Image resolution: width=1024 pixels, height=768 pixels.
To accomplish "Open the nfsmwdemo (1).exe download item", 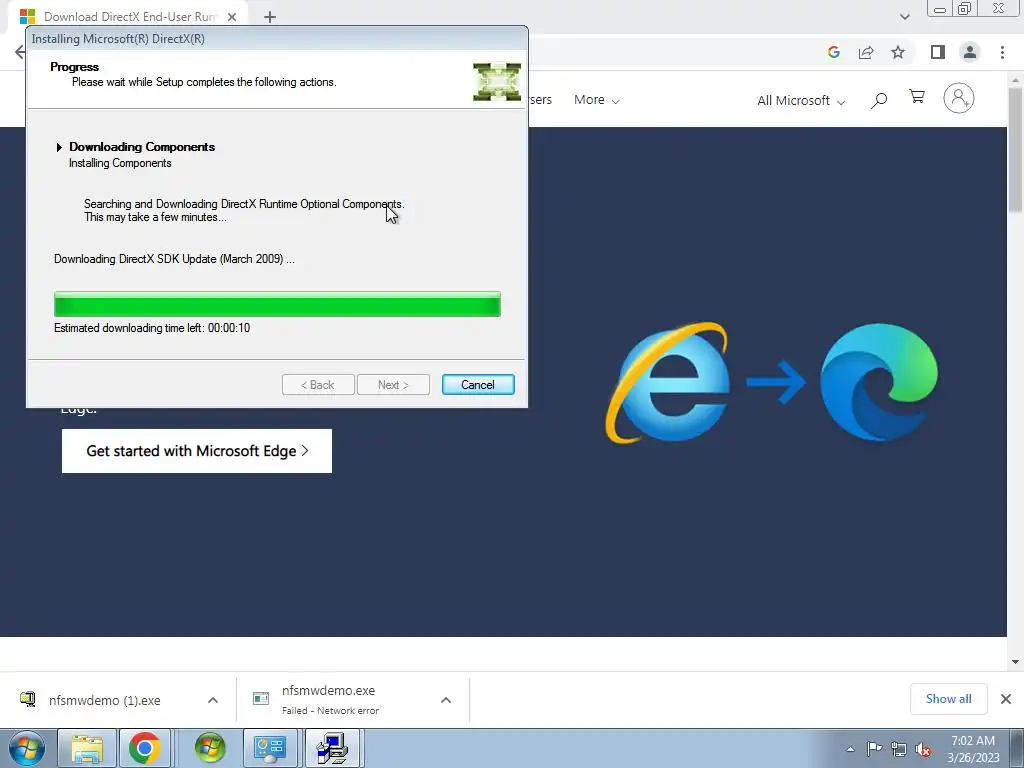I will [x=104, y=700].
